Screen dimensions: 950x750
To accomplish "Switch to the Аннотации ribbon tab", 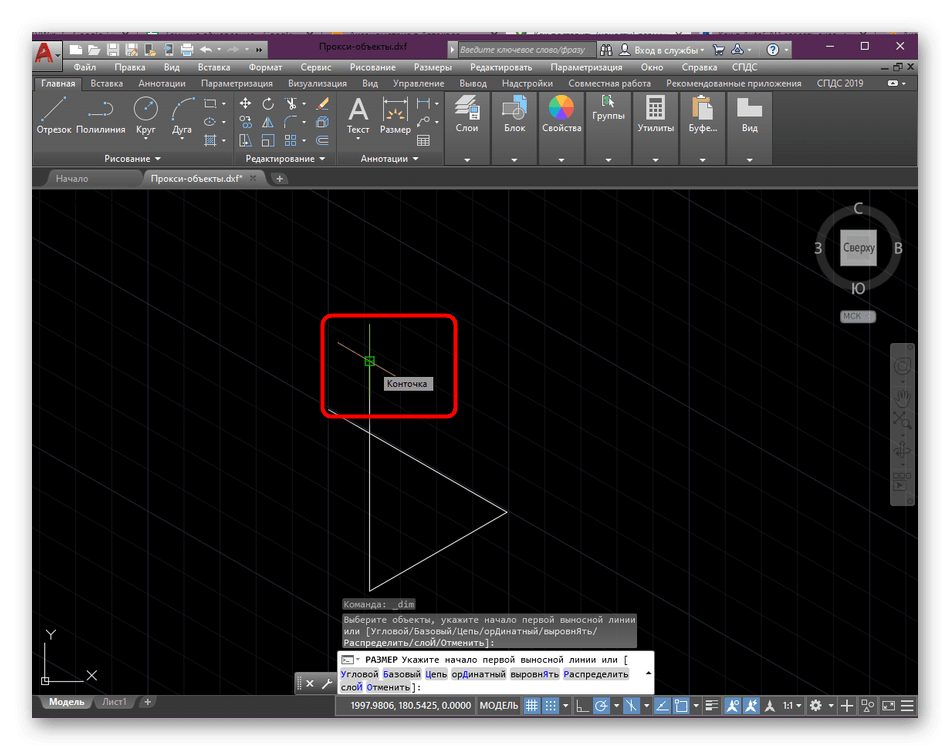I will [162, 84].
